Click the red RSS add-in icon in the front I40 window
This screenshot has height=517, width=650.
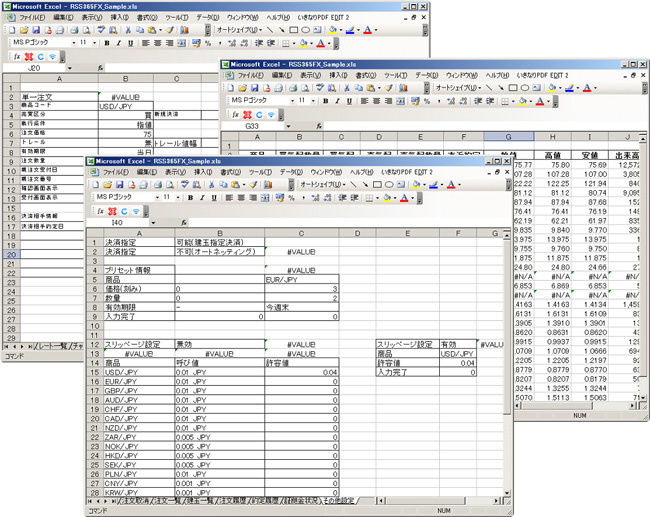click(112, 211)
